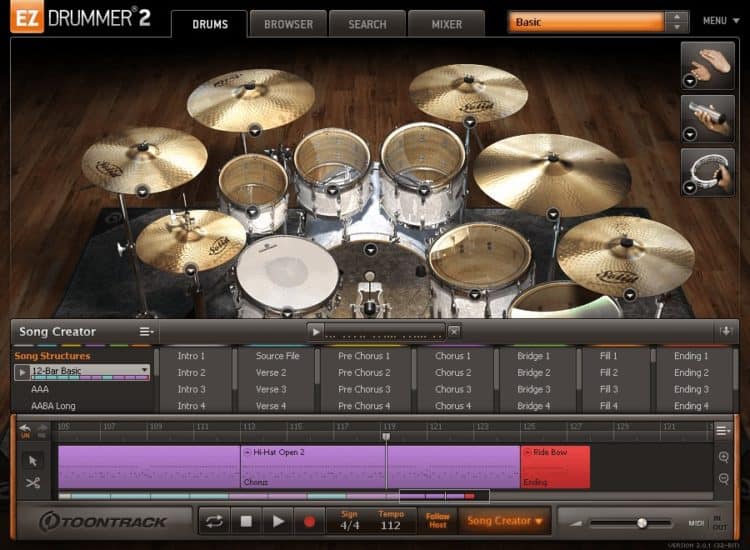Select Ending 1 part
The width and height of the screenshot is (750, 550).
coord(691,356)
